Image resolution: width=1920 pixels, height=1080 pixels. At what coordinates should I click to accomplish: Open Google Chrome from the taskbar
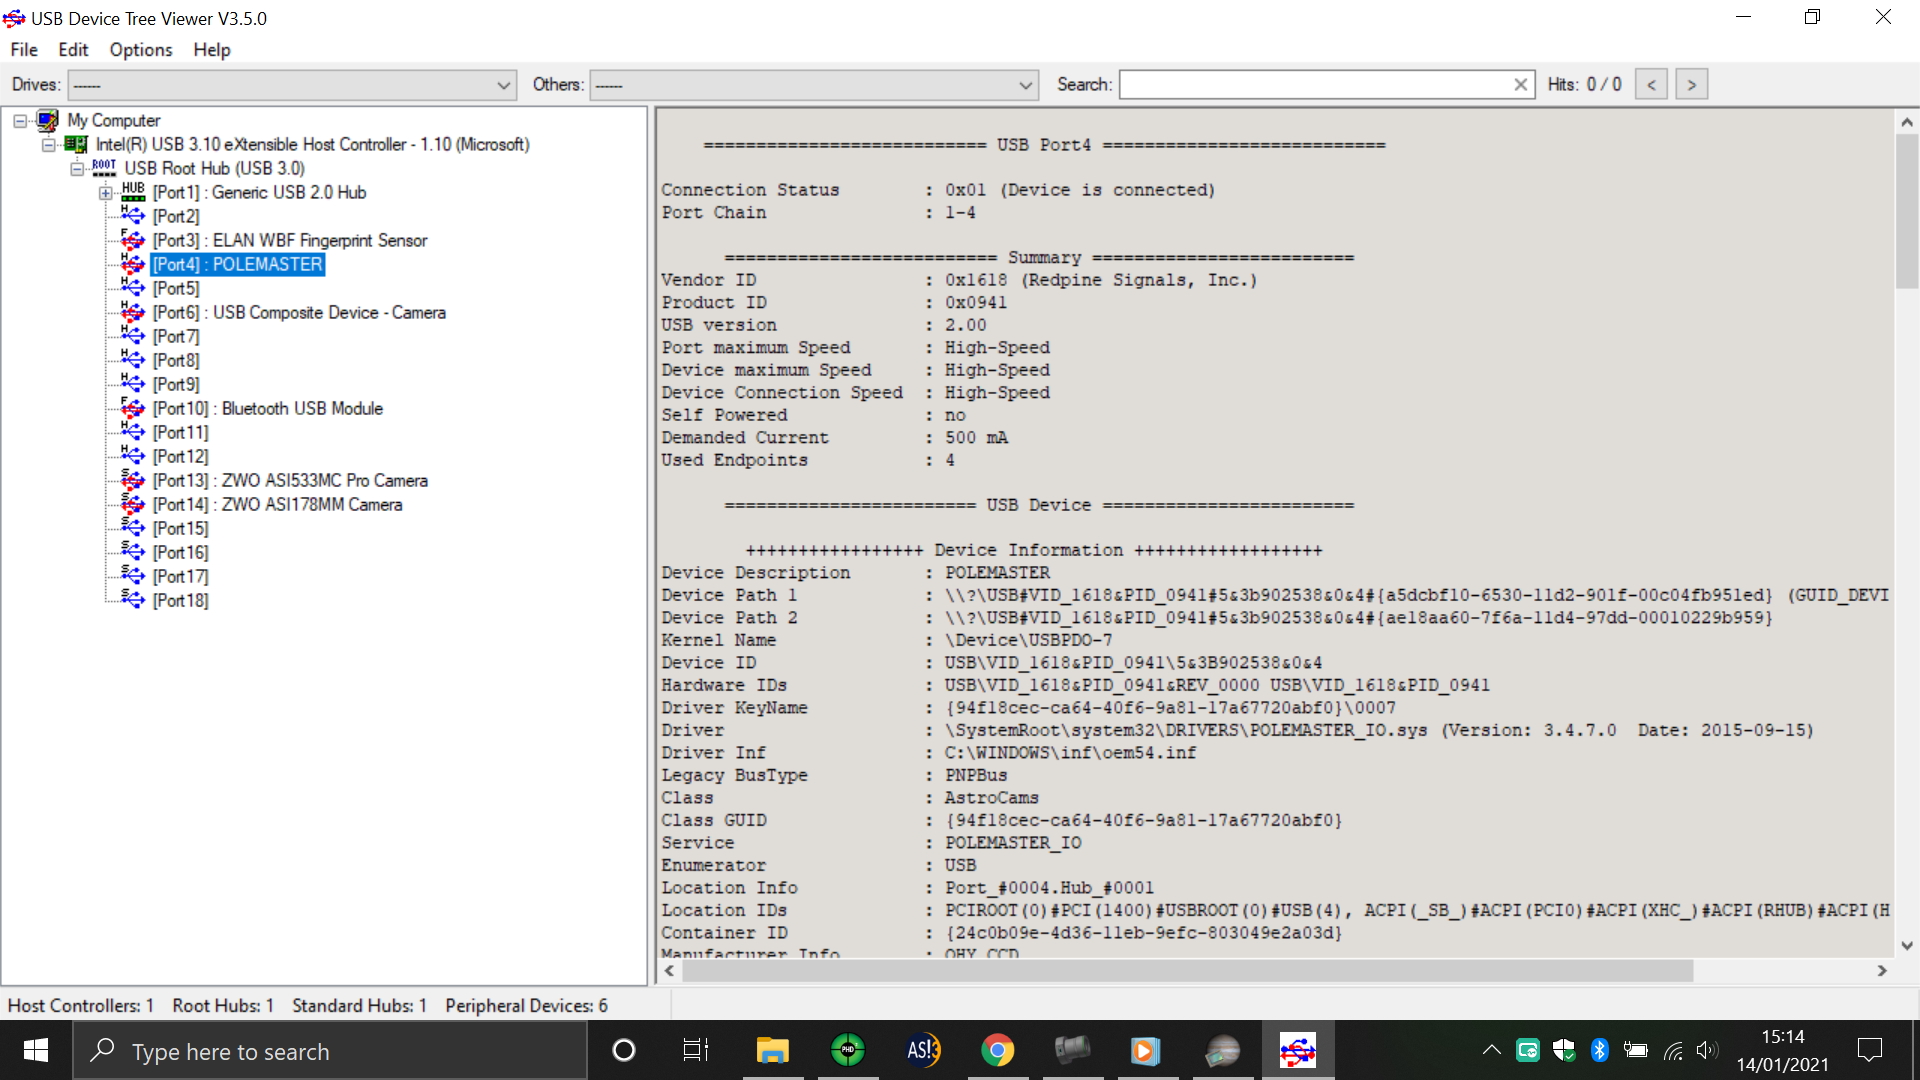click(998, 1050)
